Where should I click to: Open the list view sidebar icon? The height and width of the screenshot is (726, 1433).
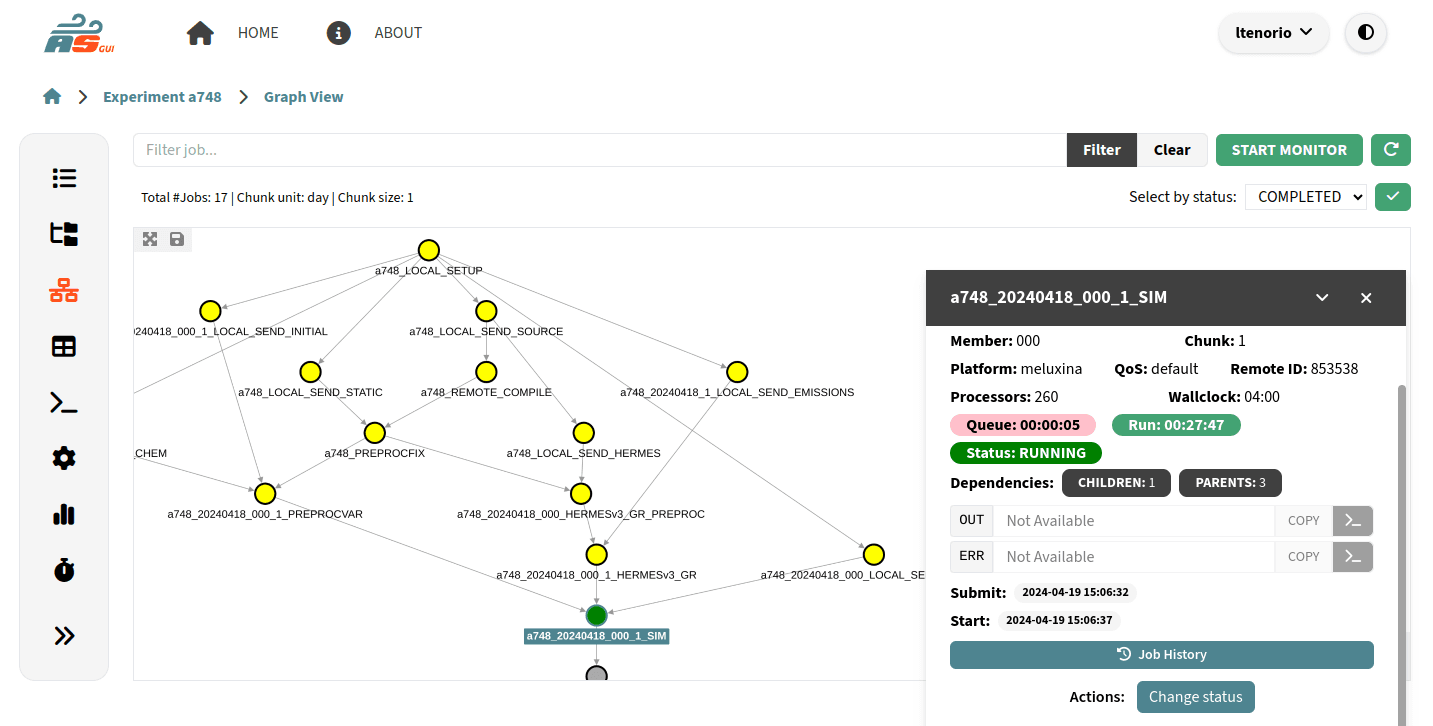(64, 179)
